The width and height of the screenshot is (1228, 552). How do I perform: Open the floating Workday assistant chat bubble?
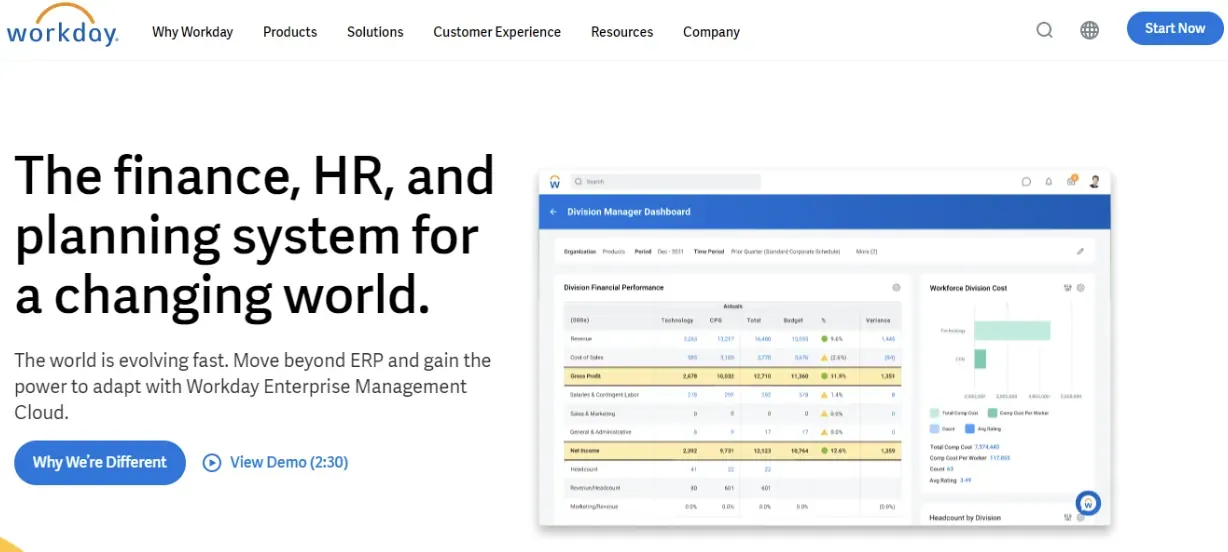(1088, 503)
